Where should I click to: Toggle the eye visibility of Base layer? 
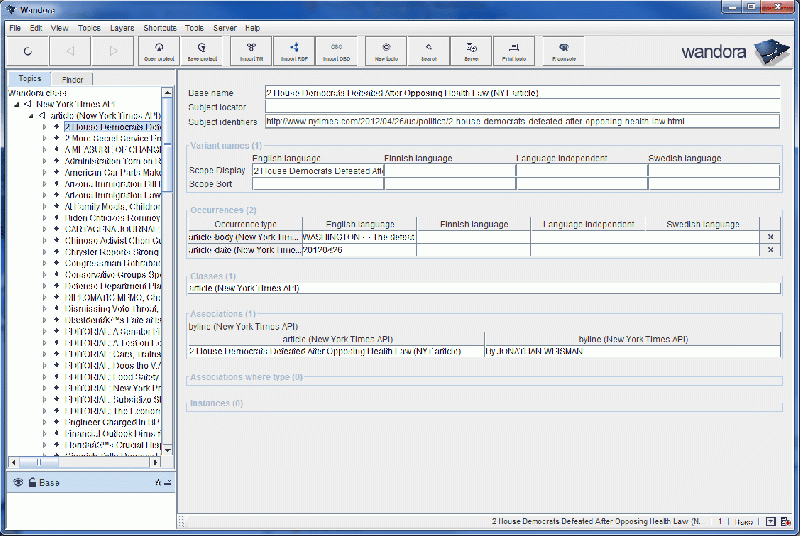click(x=18, y=482)
